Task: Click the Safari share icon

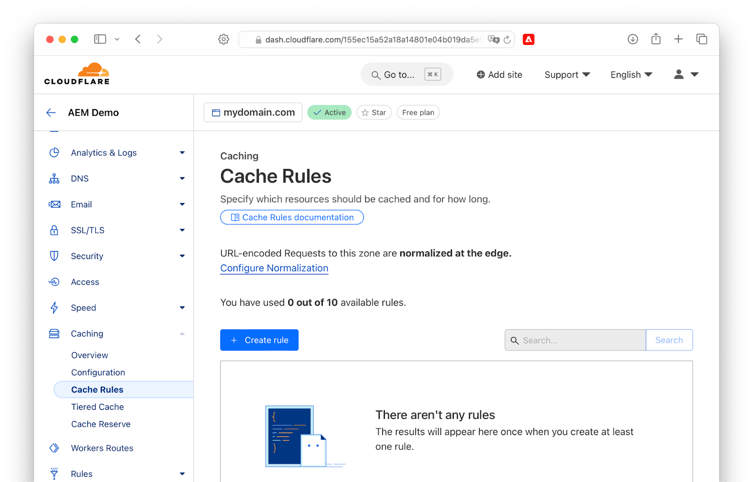Action: [656, 39]
